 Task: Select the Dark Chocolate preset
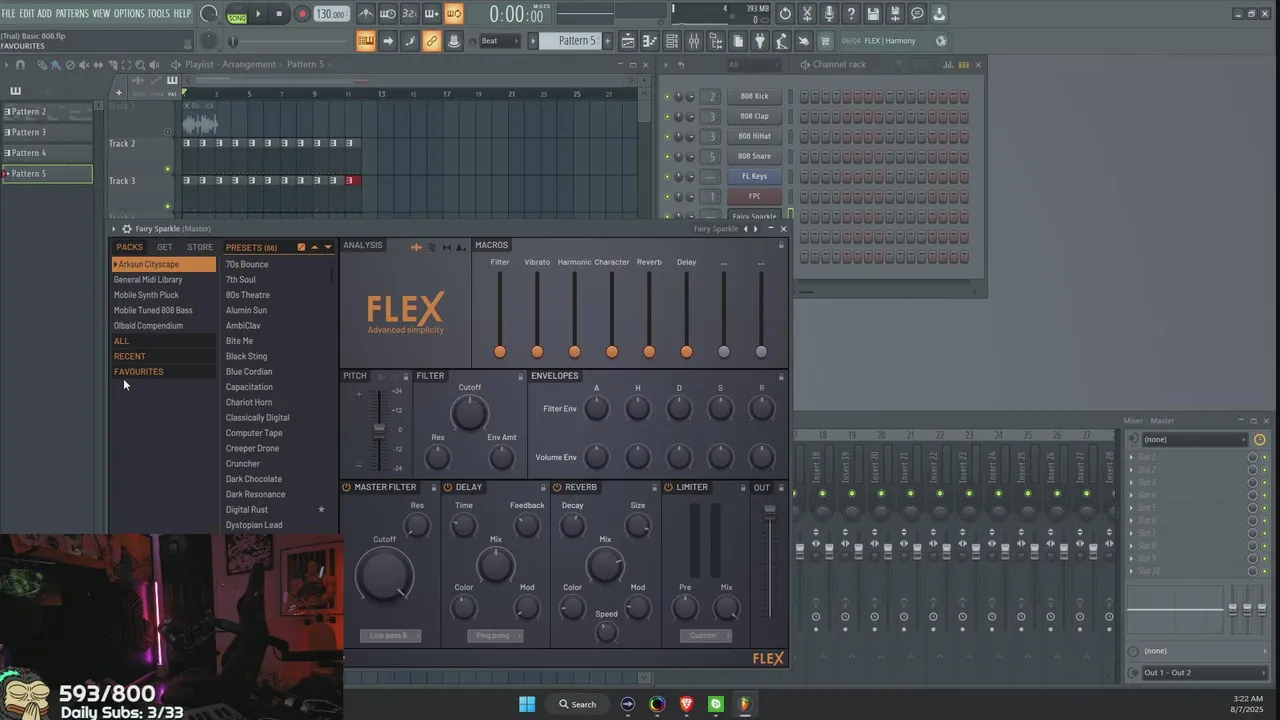coord(254,479)
